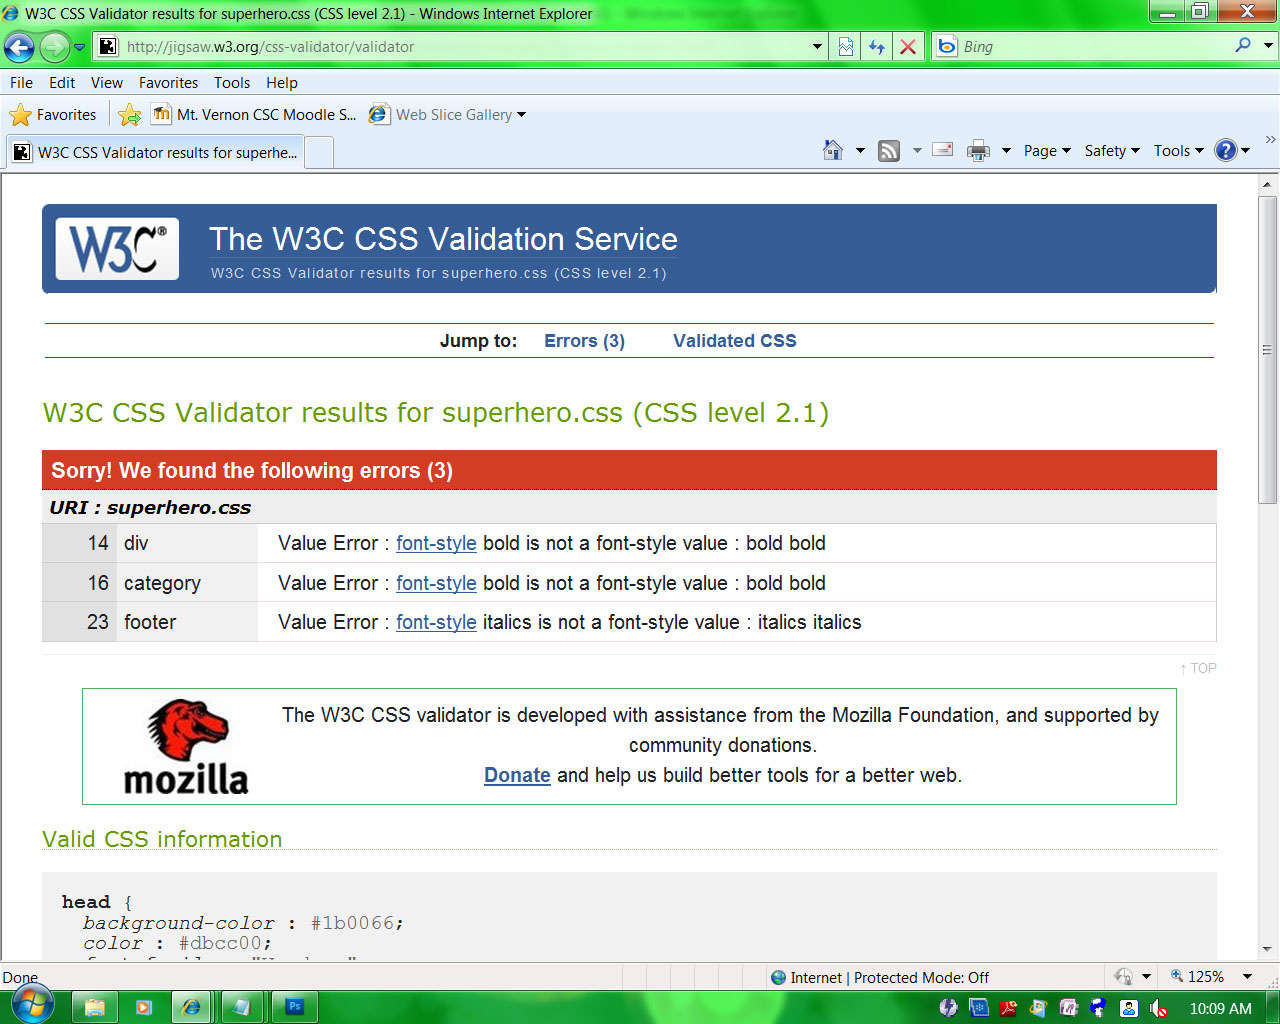Click the blue Help question mark icon
Screen dimensions: 1280x1024
[1225, 150]
